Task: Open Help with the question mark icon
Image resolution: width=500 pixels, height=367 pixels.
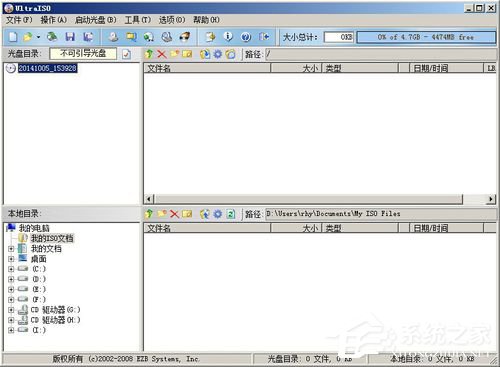Action: pyautogui.click(x=246, y=37)
